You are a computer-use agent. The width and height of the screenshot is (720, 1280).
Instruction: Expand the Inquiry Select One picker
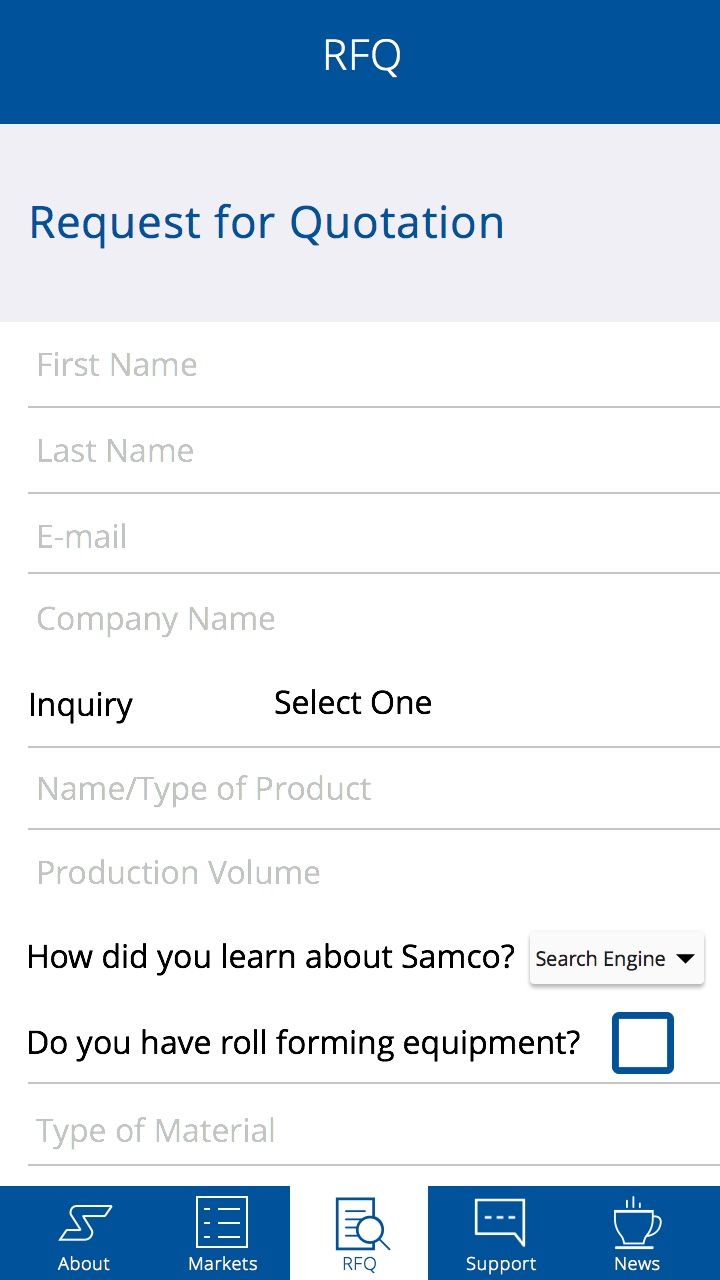click(353, 703)
